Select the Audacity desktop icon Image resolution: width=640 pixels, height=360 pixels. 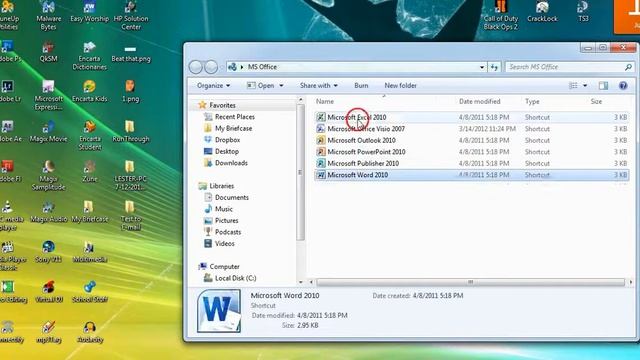89,332
